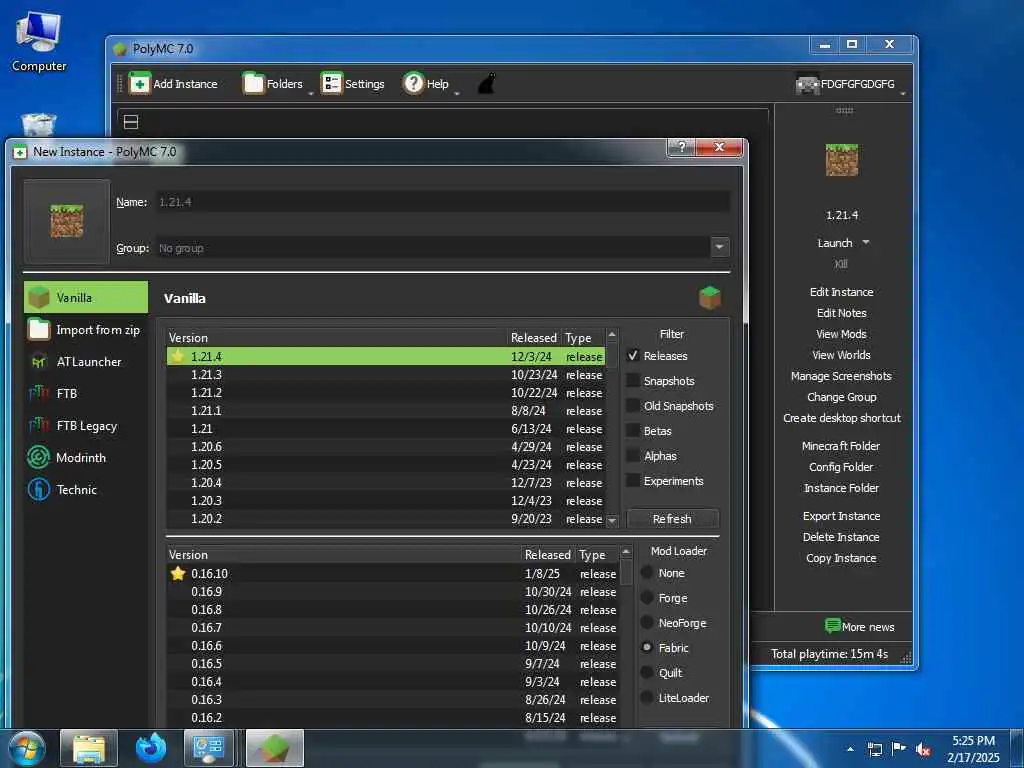Open Windows Start orb
1024x768 pixels.
[x=27, y=748]
